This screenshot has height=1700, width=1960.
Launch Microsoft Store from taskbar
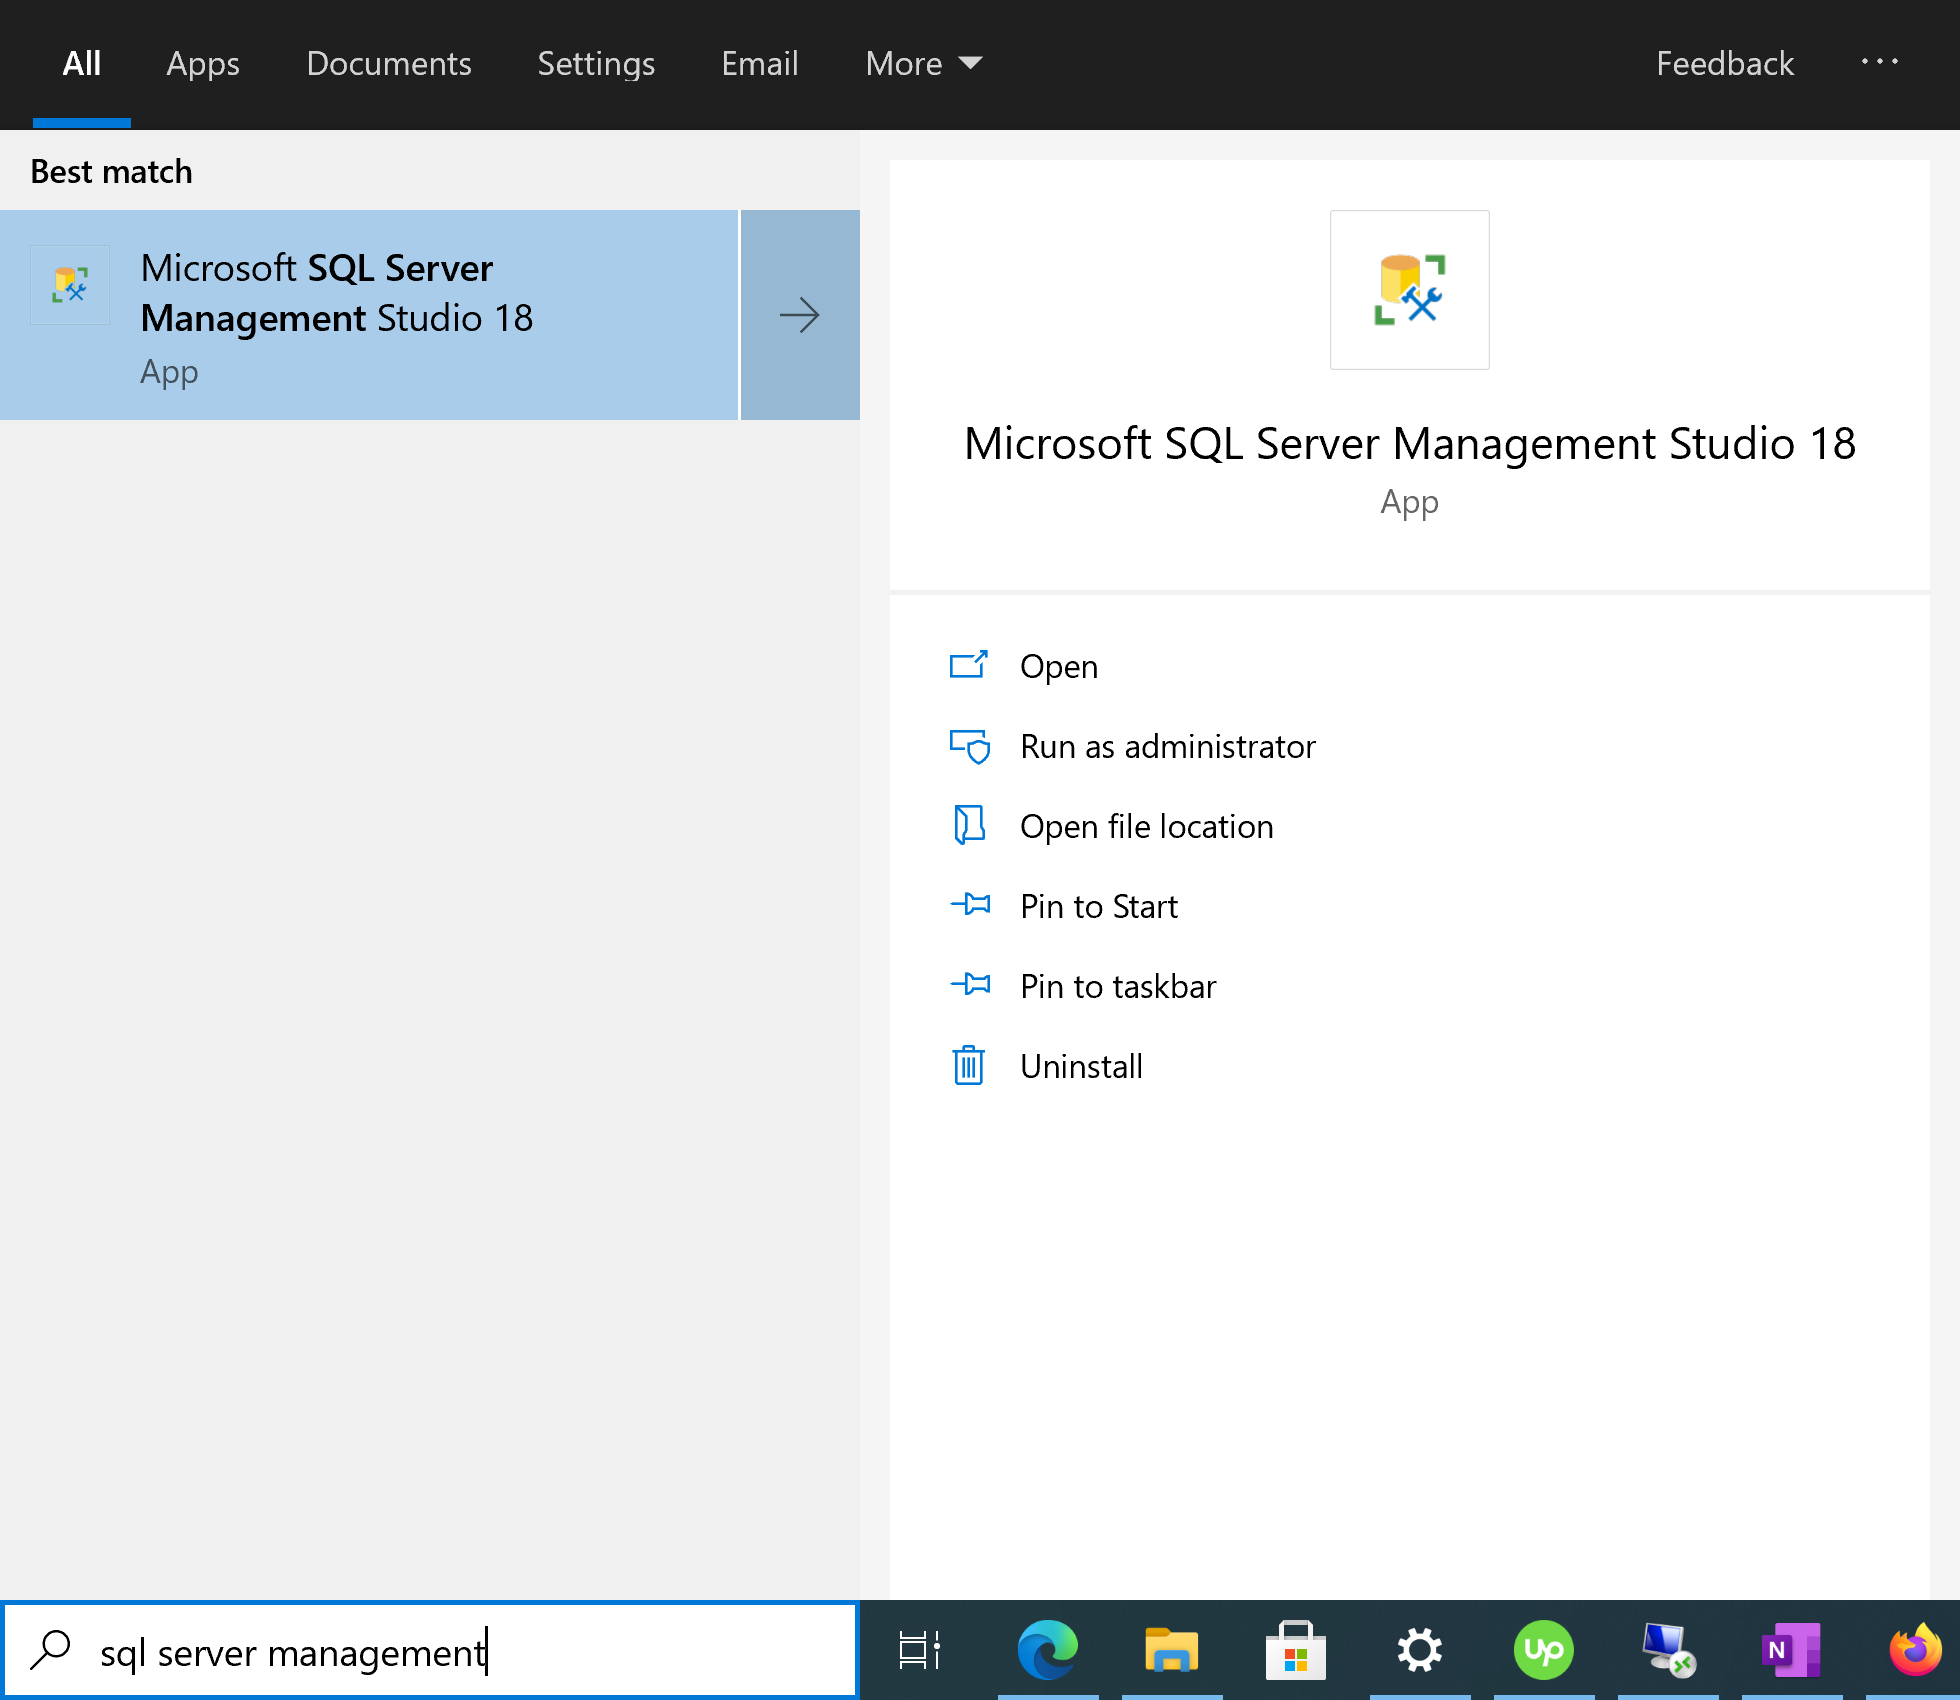coord(1295,1650)
